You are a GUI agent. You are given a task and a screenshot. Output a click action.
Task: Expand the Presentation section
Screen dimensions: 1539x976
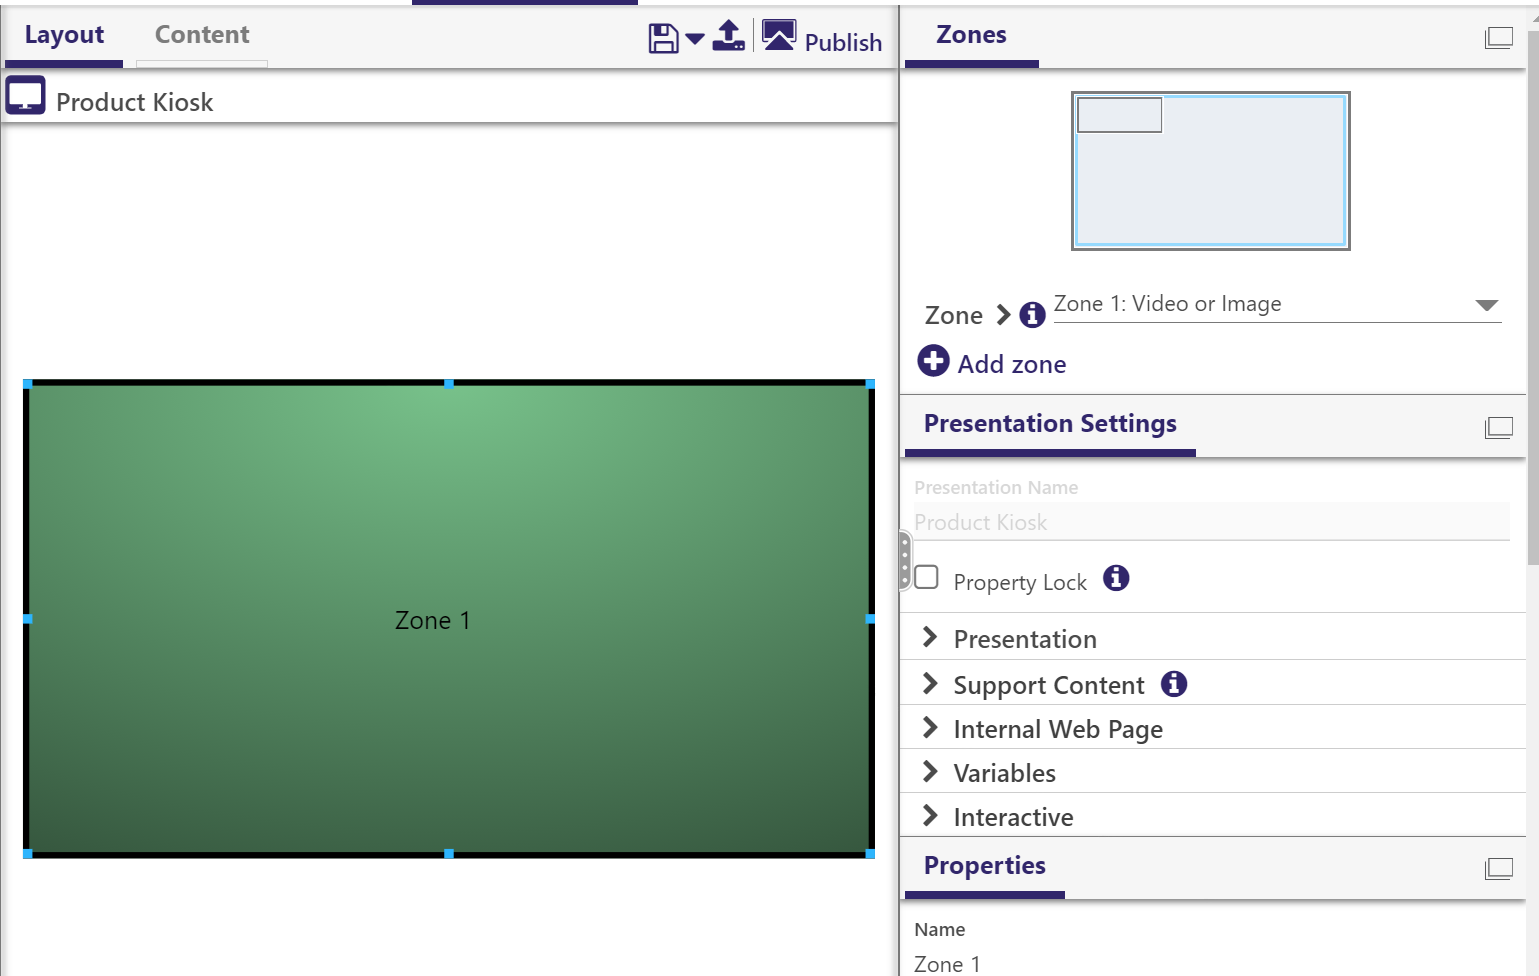coord(1025,638)
